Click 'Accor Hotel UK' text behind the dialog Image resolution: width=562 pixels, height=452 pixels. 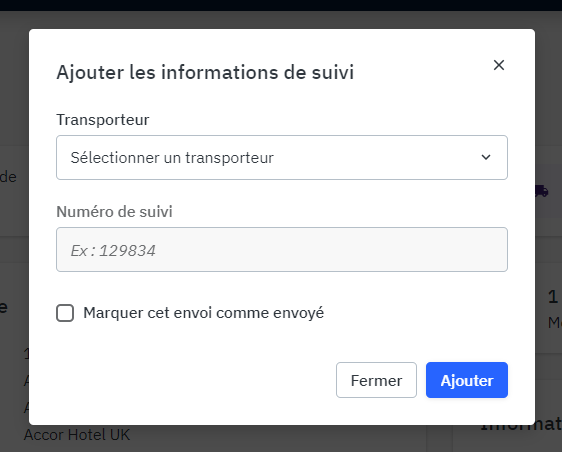(77, 435)
